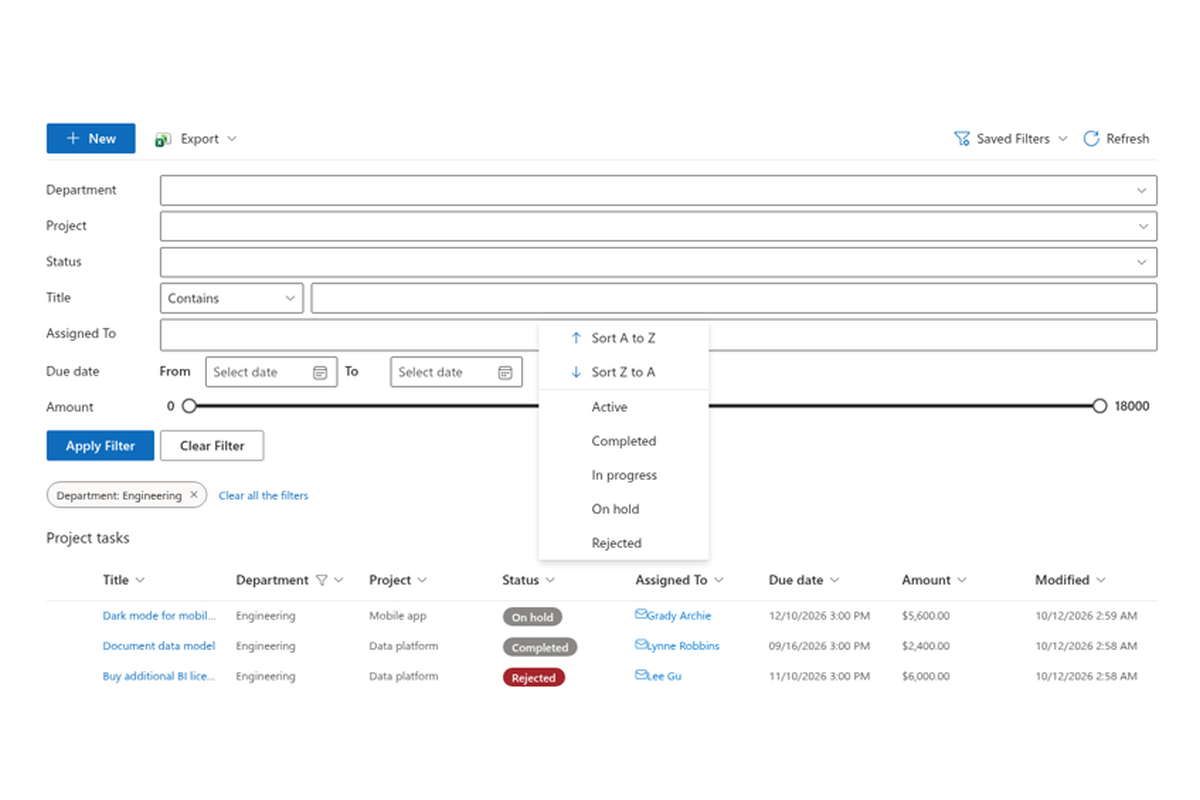The width and height of the screenshot is (1200, 800).
Task: Expand the Title column header chevron
Action: [140, 580]
